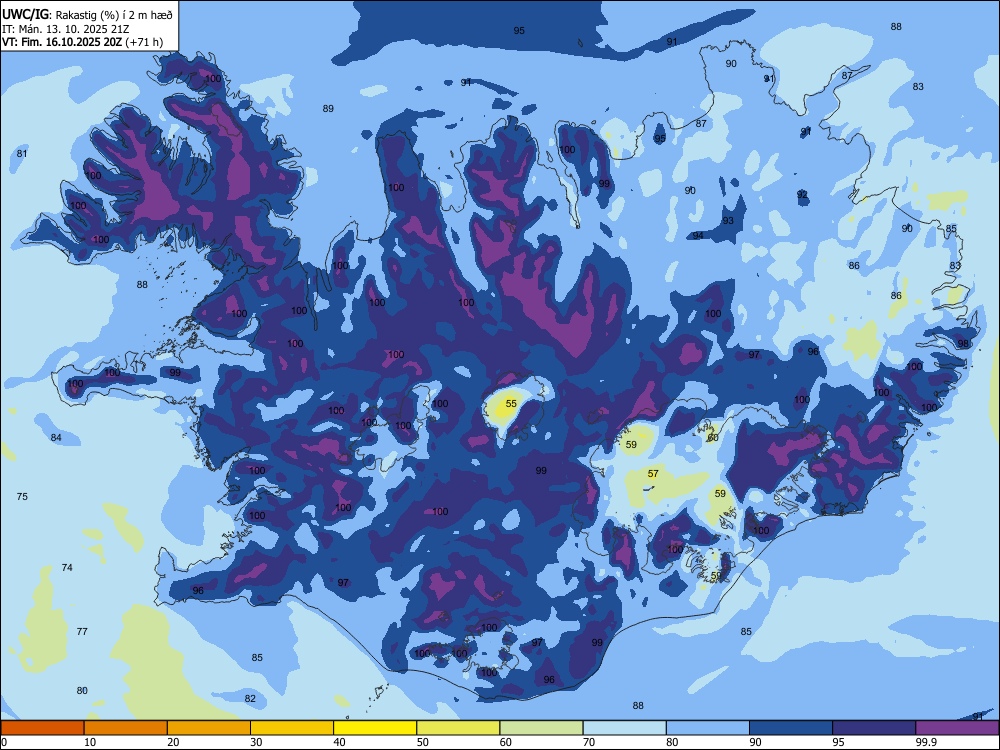Select the '57' humidity value label
This screenshot has height=750, width=1000.
[653, 474]
